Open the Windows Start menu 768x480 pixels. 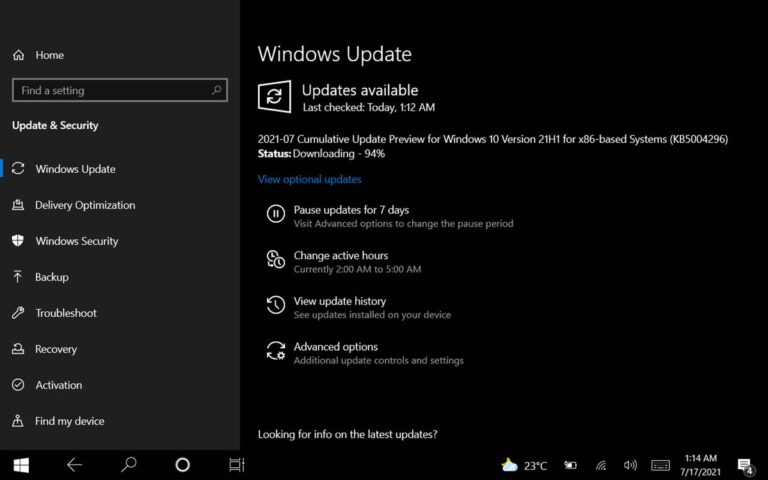click(x=21, y=465)
